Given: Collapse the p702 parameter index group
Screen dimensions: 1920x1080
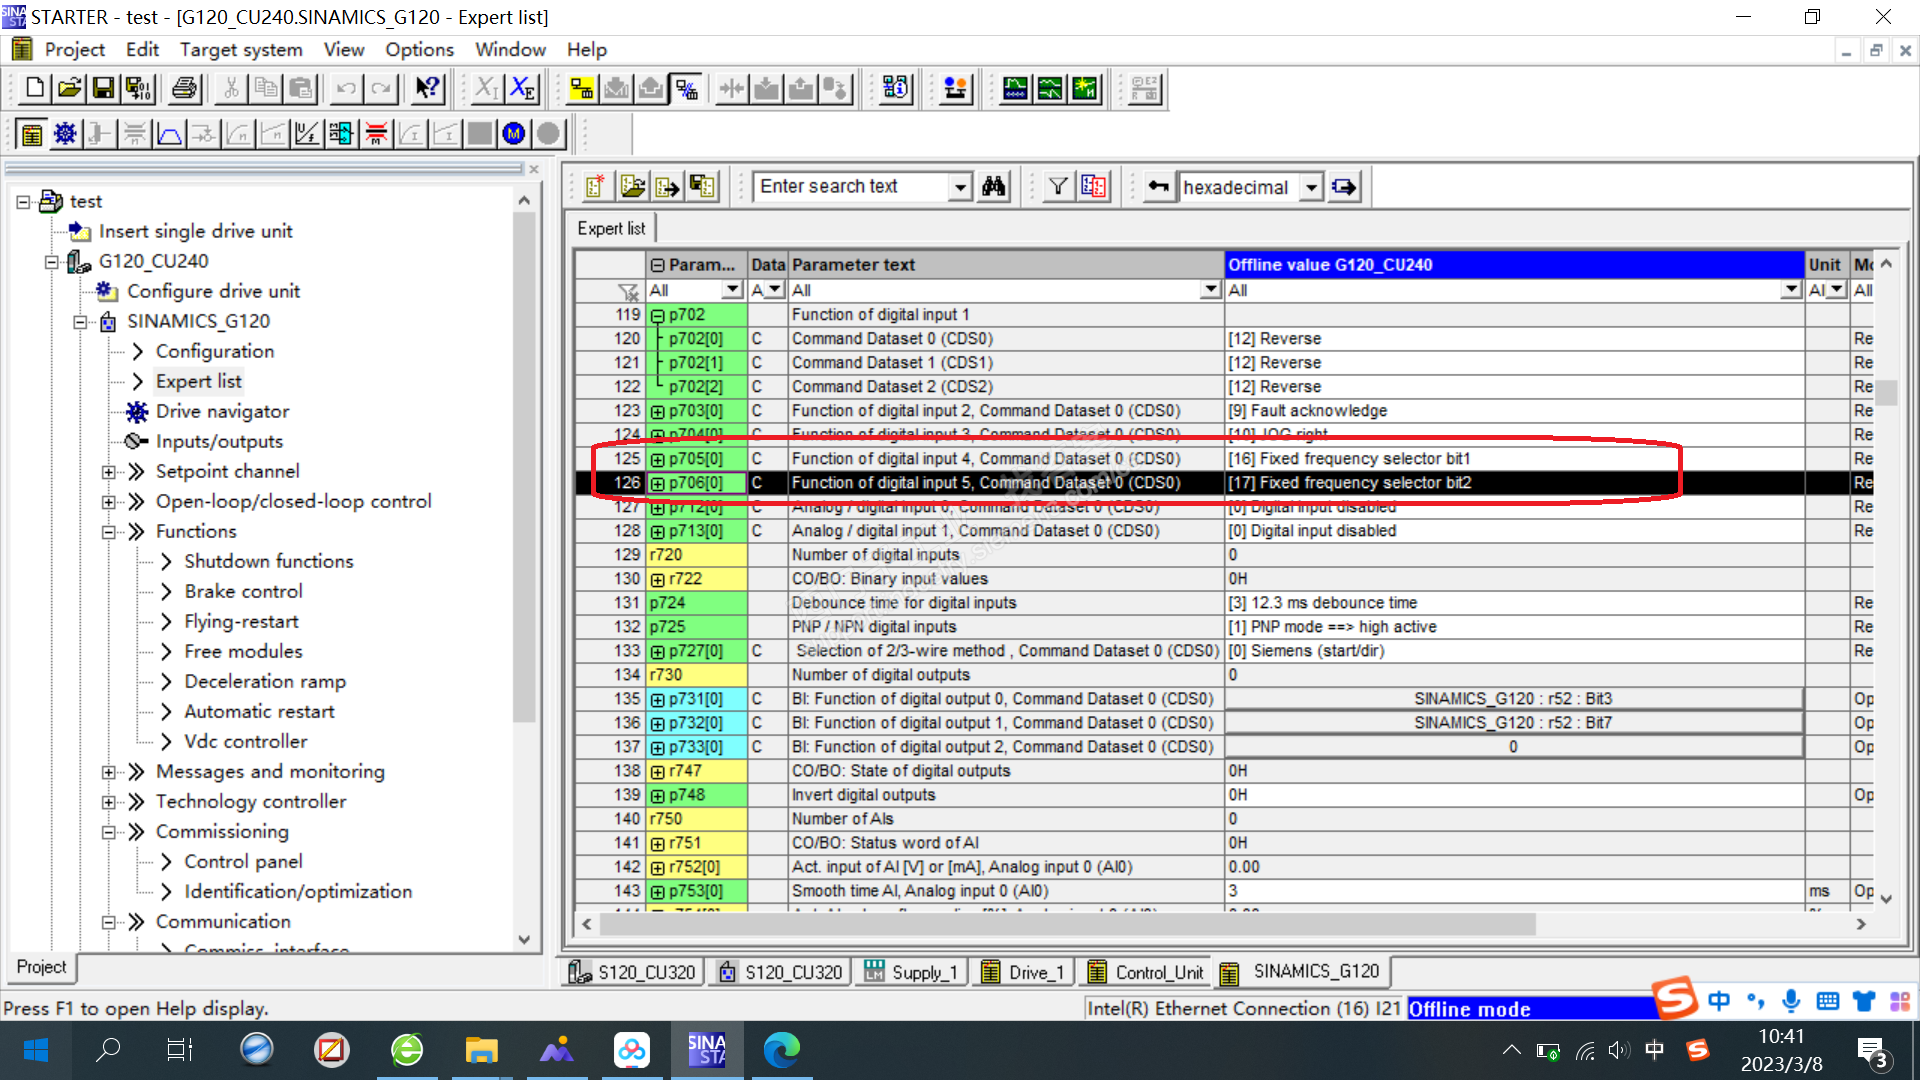Looking at the screenshot, I should 658,315.
